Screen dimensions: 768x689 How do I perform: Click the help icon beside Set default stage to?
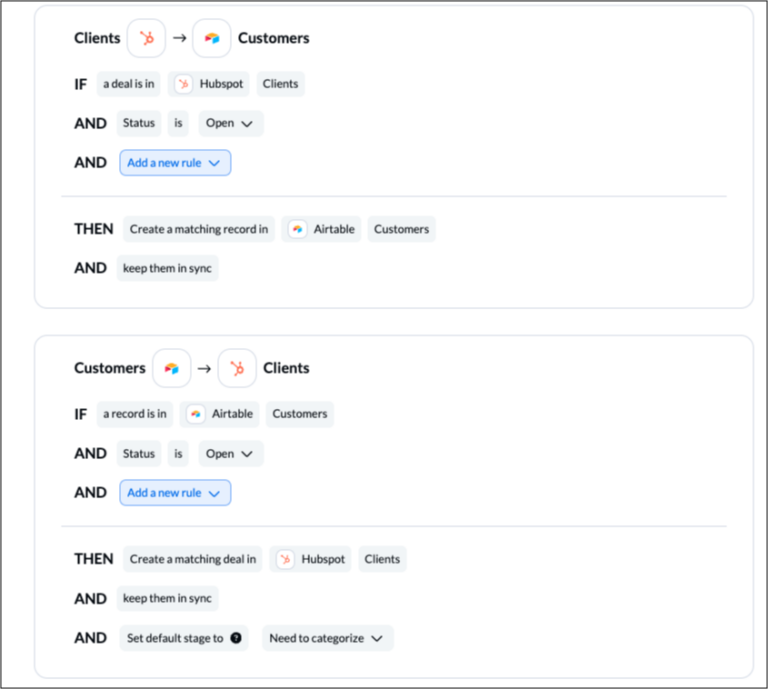pos(236,638)
